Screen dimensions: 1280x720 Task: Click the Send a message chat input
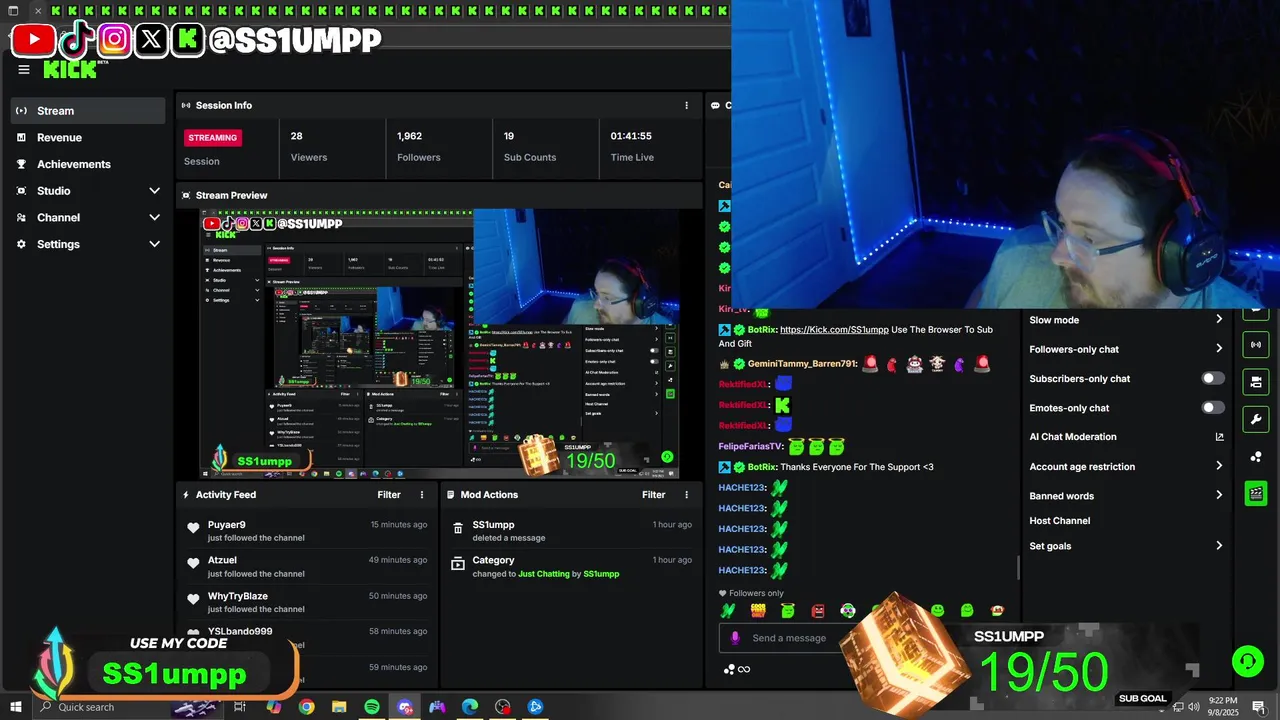[x=789, y=638]
